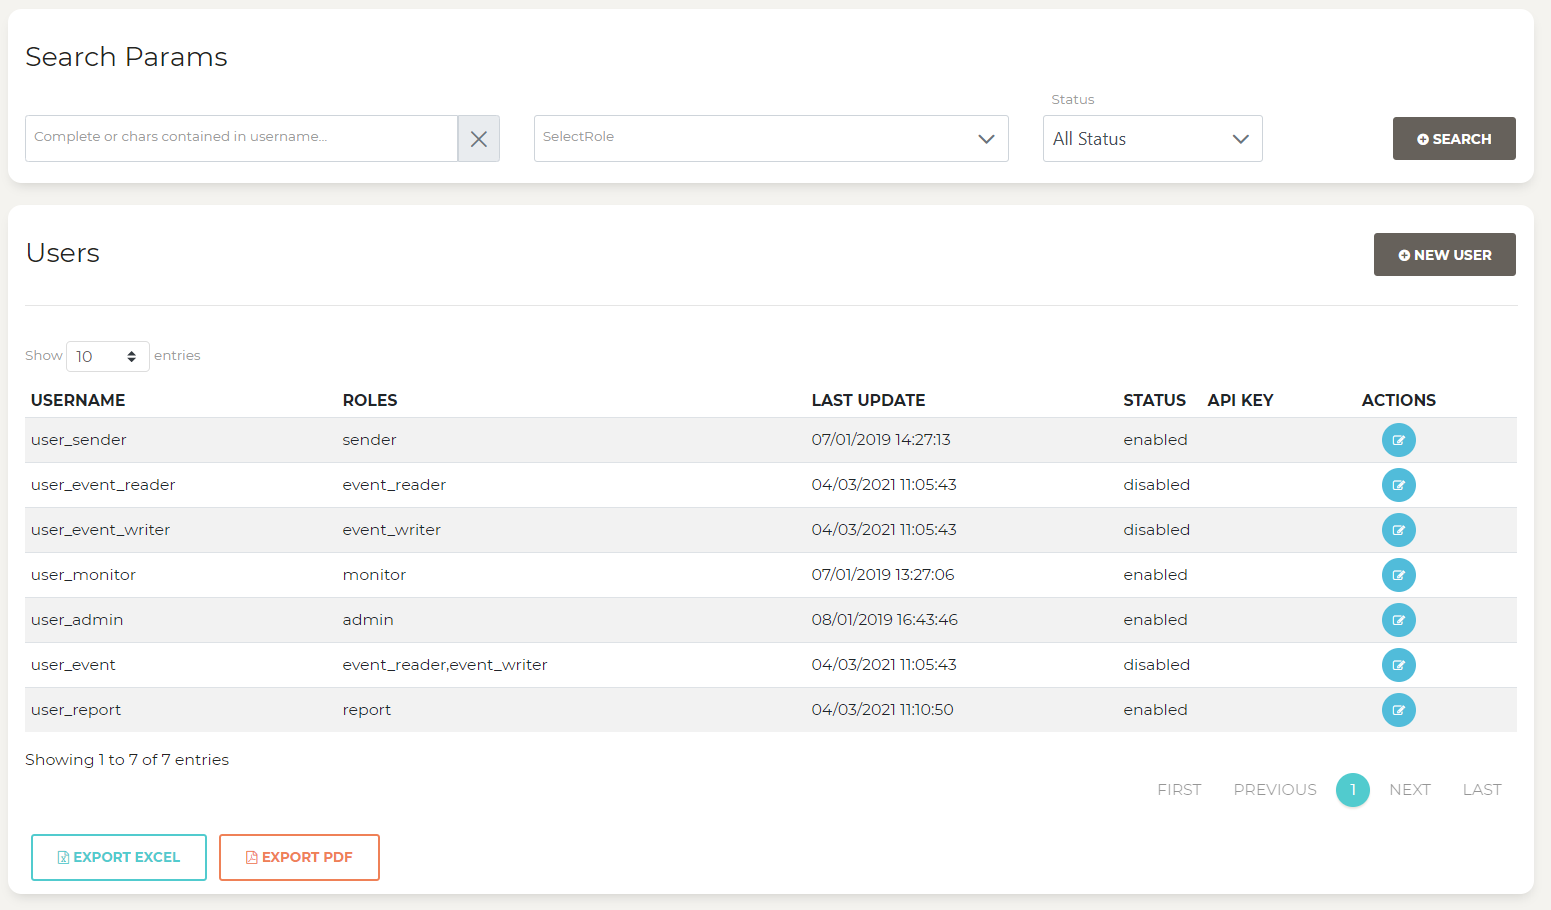Select the user_monitor username cell
This screenshot has width=1551, height=910.
[83, 575]
